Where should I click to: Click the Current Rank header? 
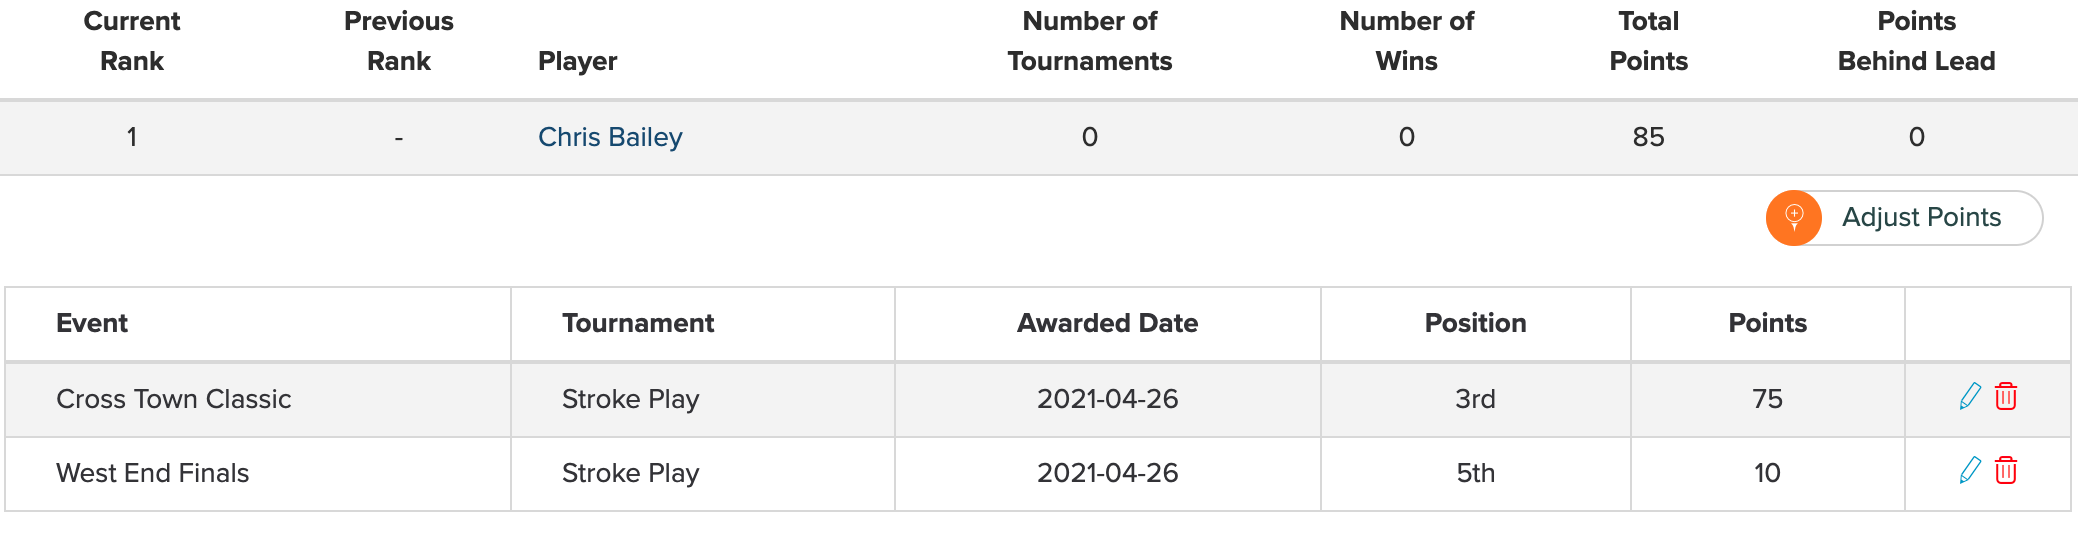click(x=132, y=41)
